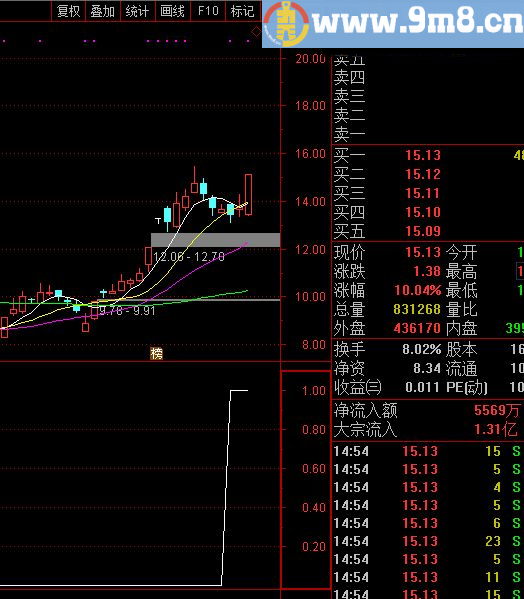
Task: Select the gap label 9.78 - 9.91
Action: coord(127,310)
